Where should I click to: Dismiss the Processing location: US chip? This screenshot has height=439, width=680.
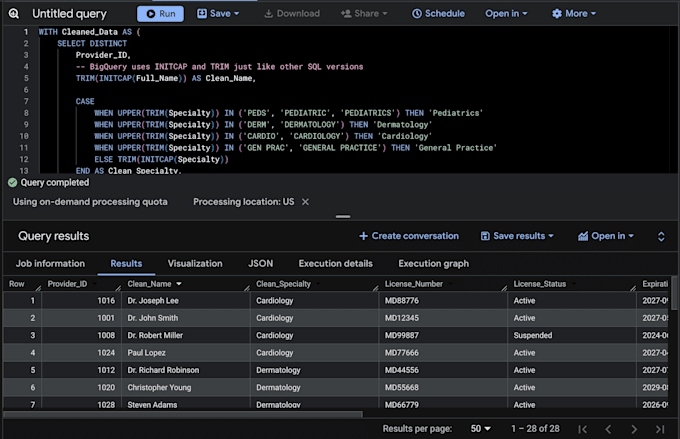coord(305,202)
